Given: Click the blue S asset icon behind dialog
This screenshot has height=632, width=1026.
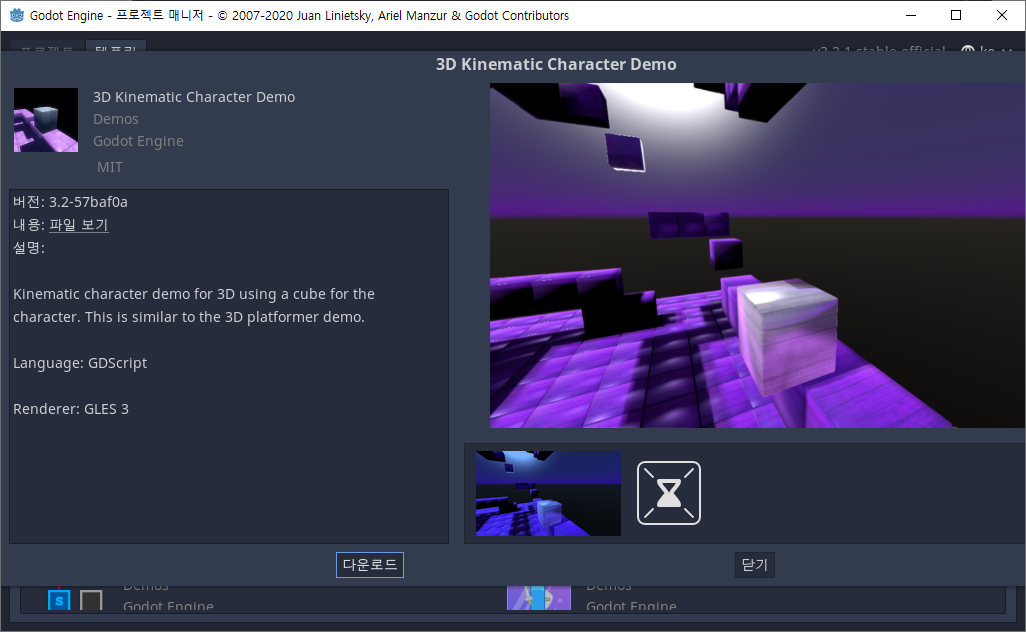Looking at the screenshot, I should tap(59, 599).
